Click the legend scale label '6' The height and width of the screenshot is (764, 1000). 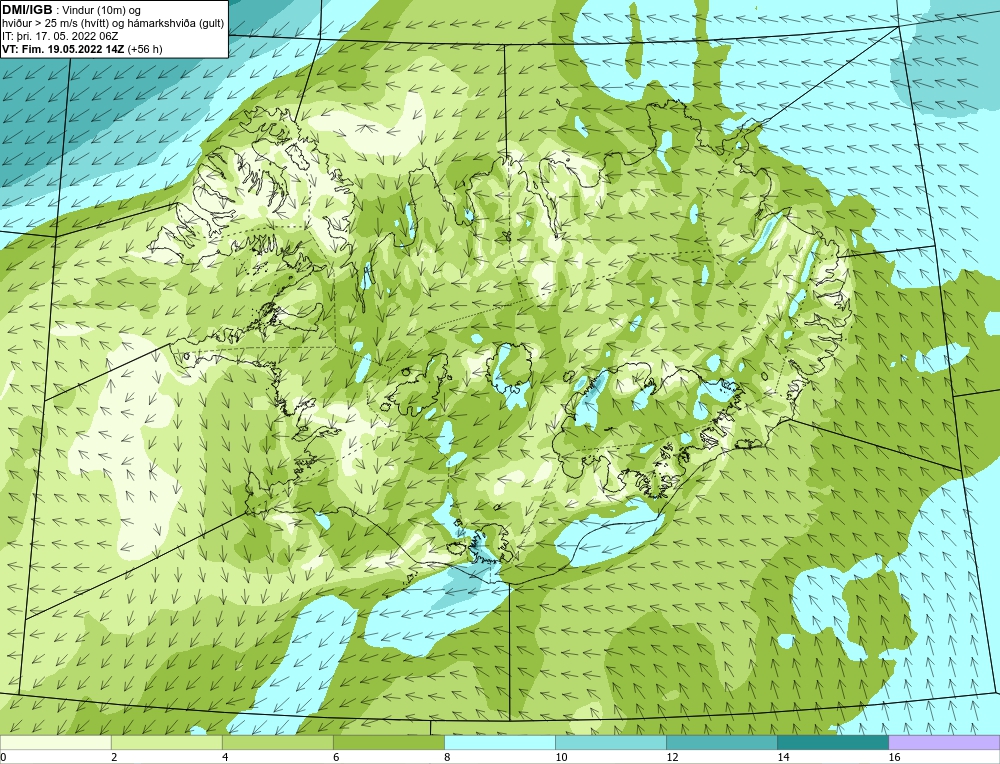click(x=335, y=757)
